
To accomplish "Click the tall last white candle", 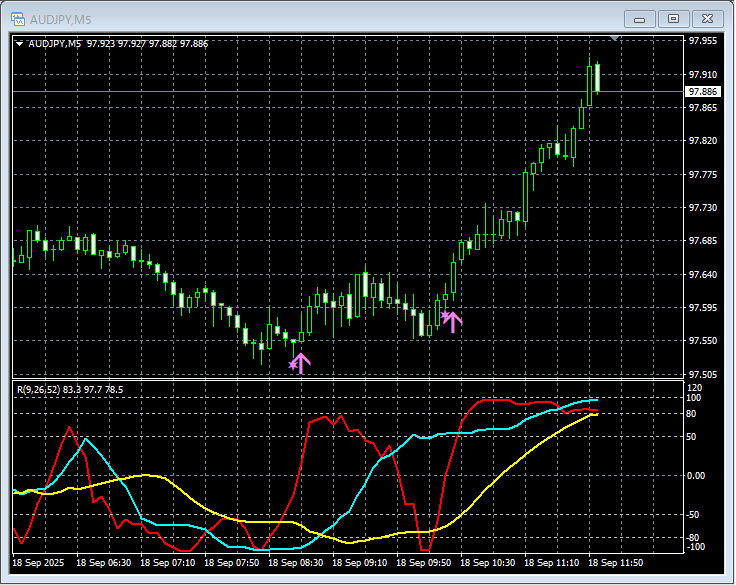I will 596,78.
